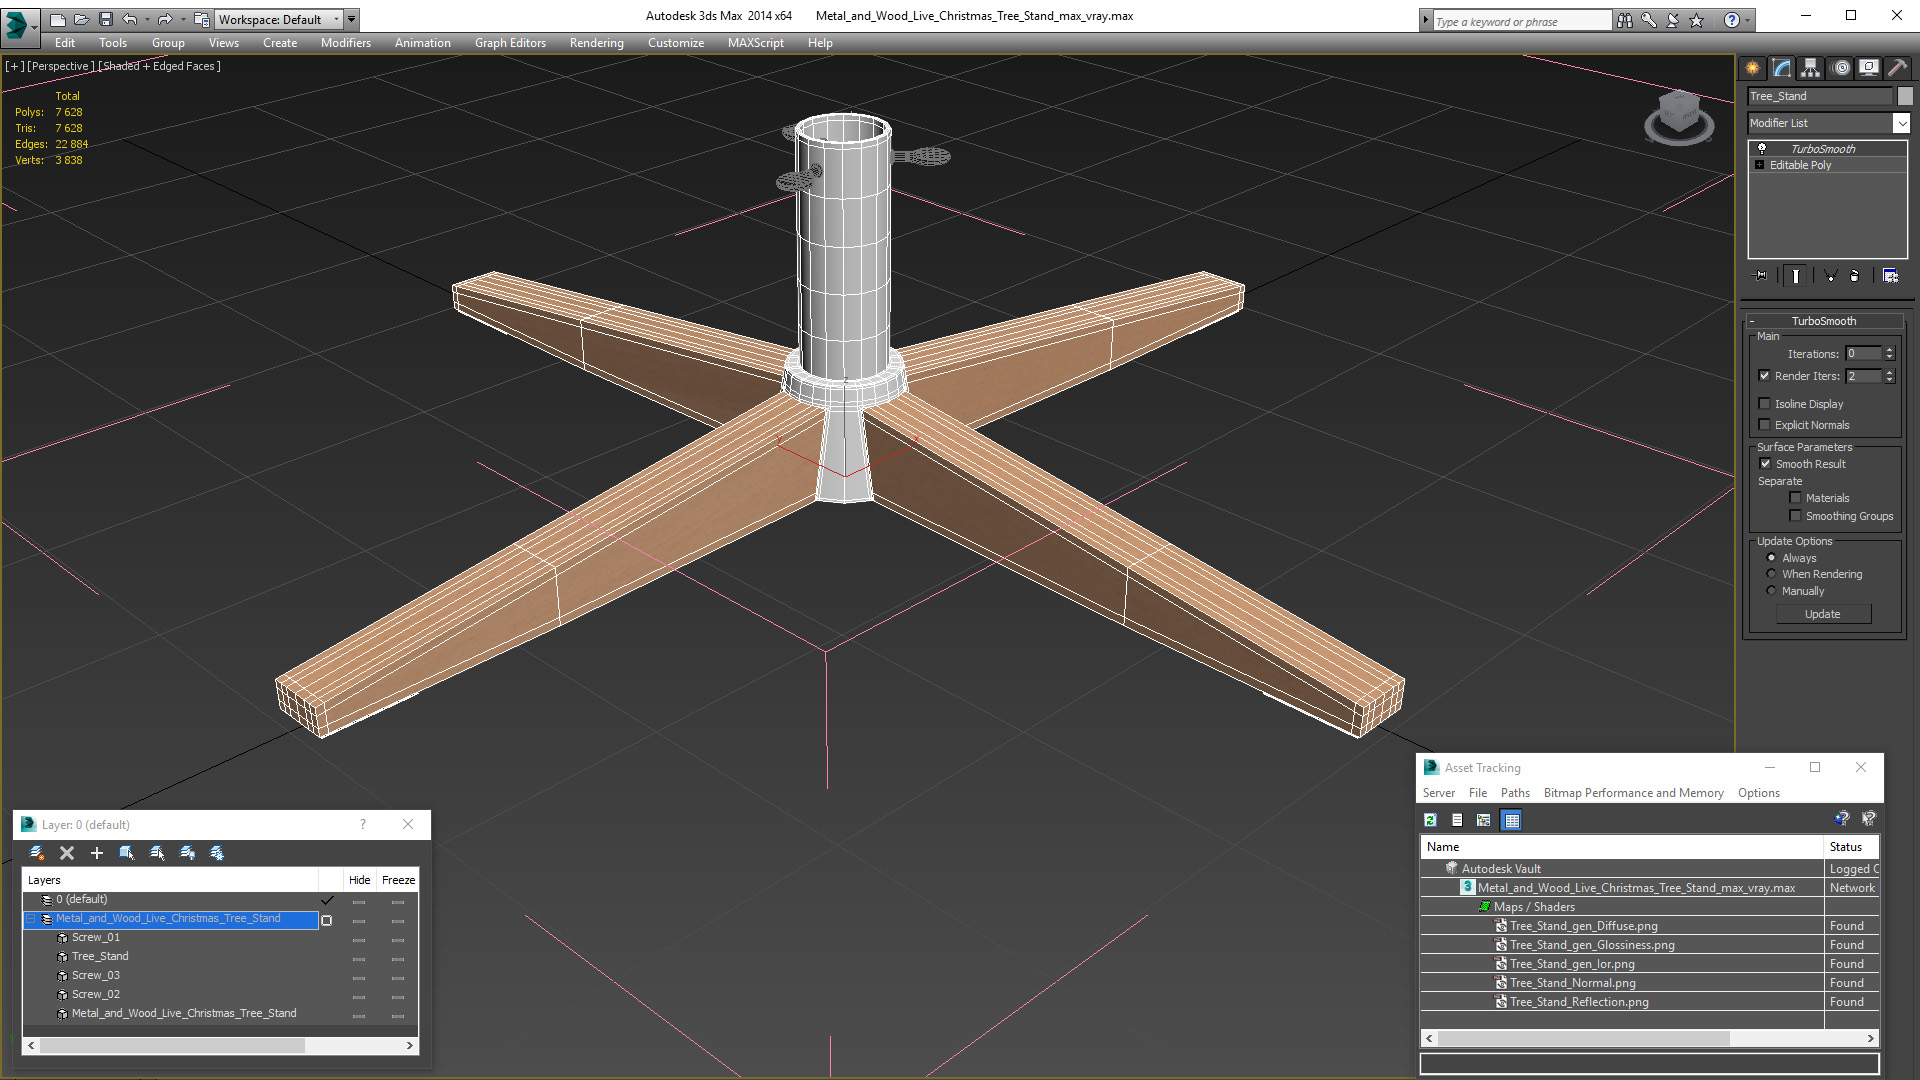
Task: Toggle Render Iters checkbox in TurboSmooth
Action: pos(1764,376)
